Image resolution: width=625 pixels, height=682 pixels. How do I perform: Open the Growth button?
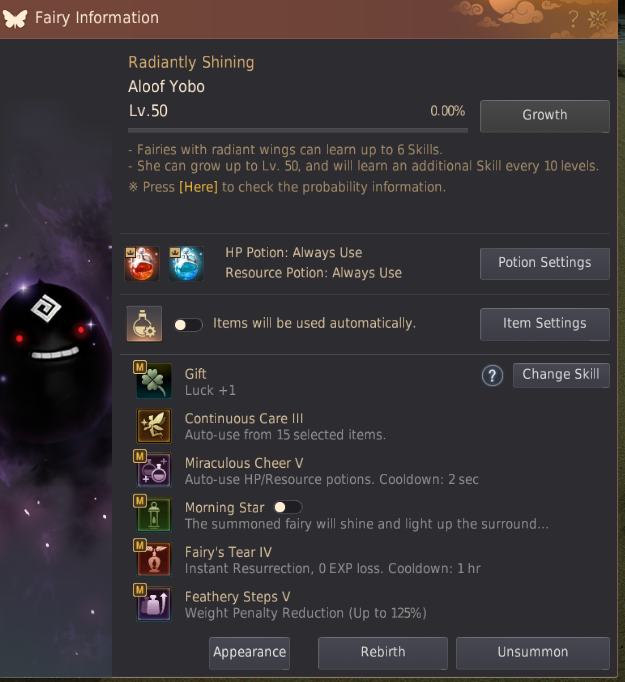[x=545, y=116]
